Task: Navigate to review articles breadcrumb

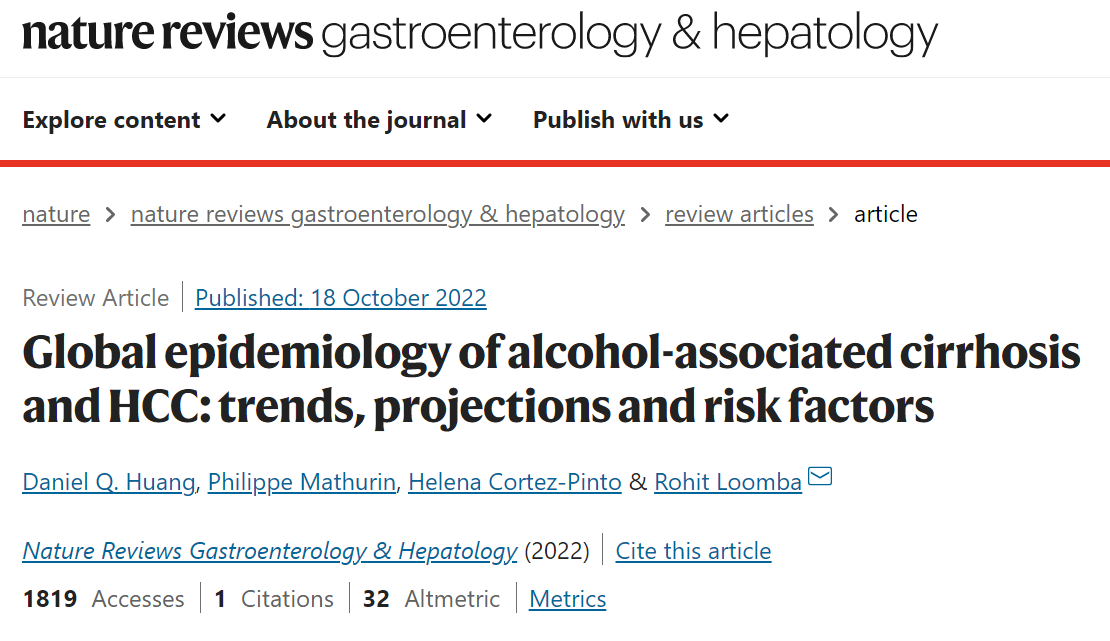Action: click(739, 214)
